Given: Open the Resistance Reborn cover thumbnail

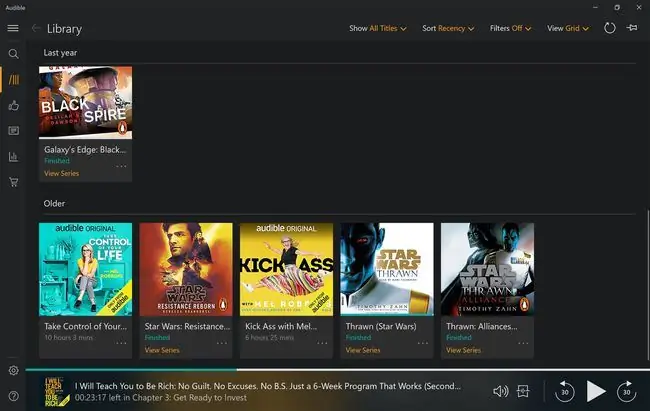Looking at the screenshot, I should 186,269.
